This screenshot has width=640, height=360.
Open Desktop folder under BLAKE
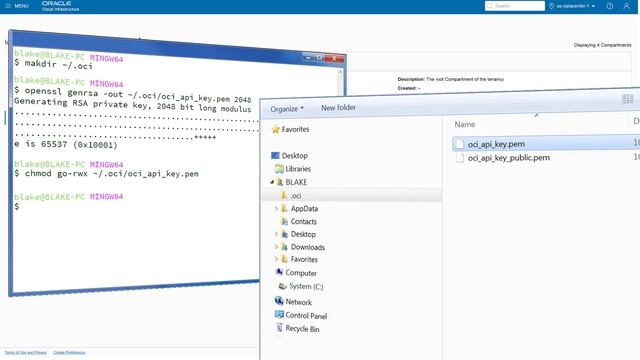(299, 234)
